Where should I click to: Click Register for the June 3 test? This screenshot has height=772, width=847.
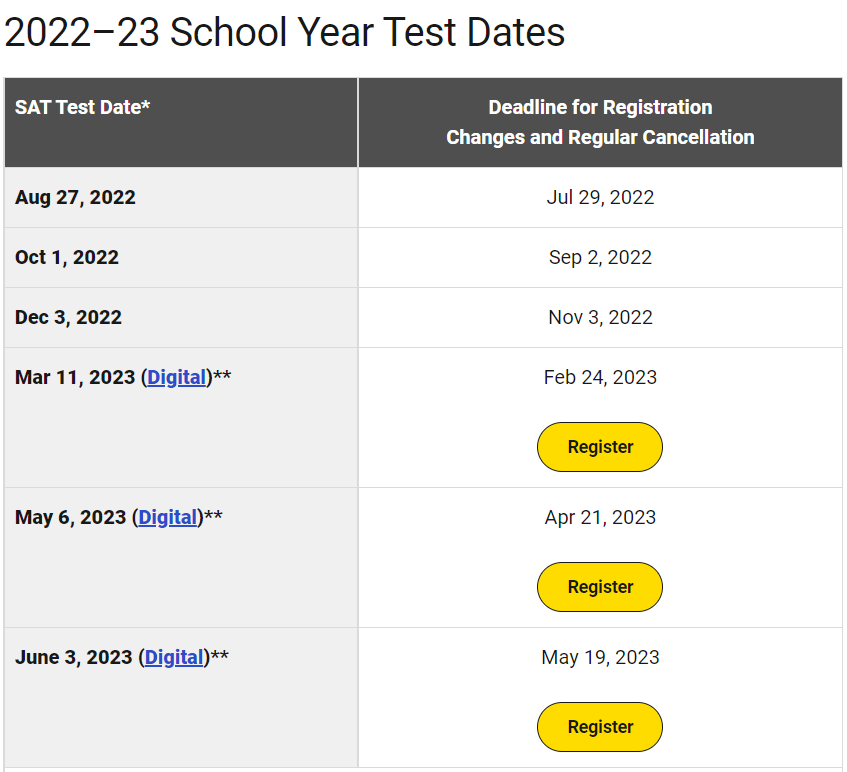pyautogui.click(x=600, y=727)
